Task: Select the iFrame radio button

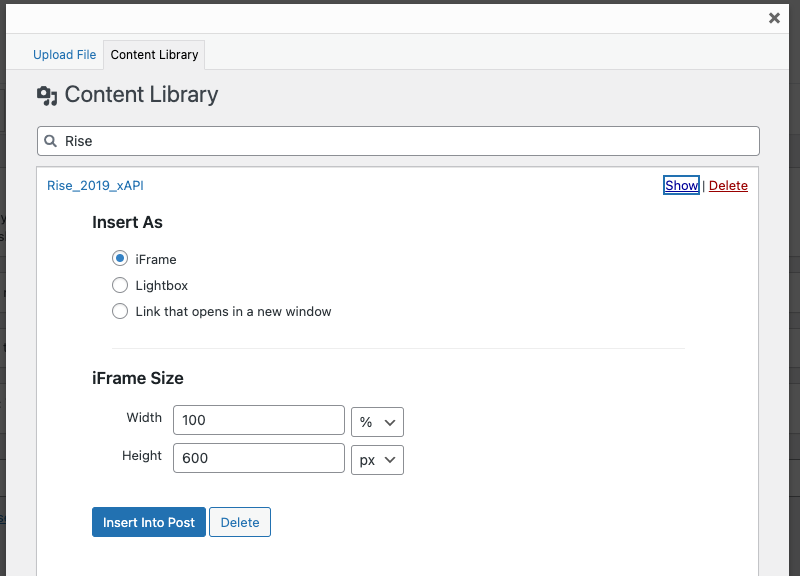Action: (x=120, y=259)
